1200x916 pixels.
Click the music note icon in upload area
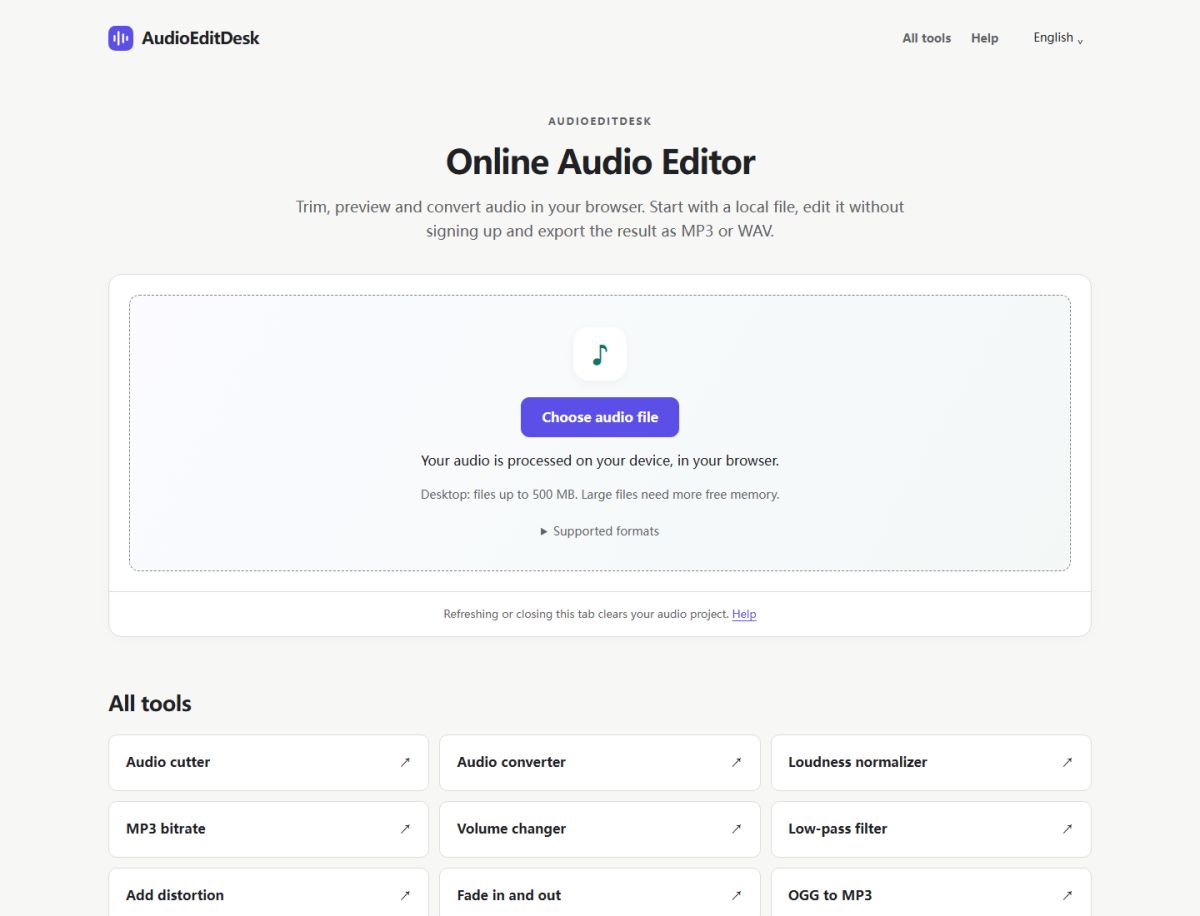600,354
